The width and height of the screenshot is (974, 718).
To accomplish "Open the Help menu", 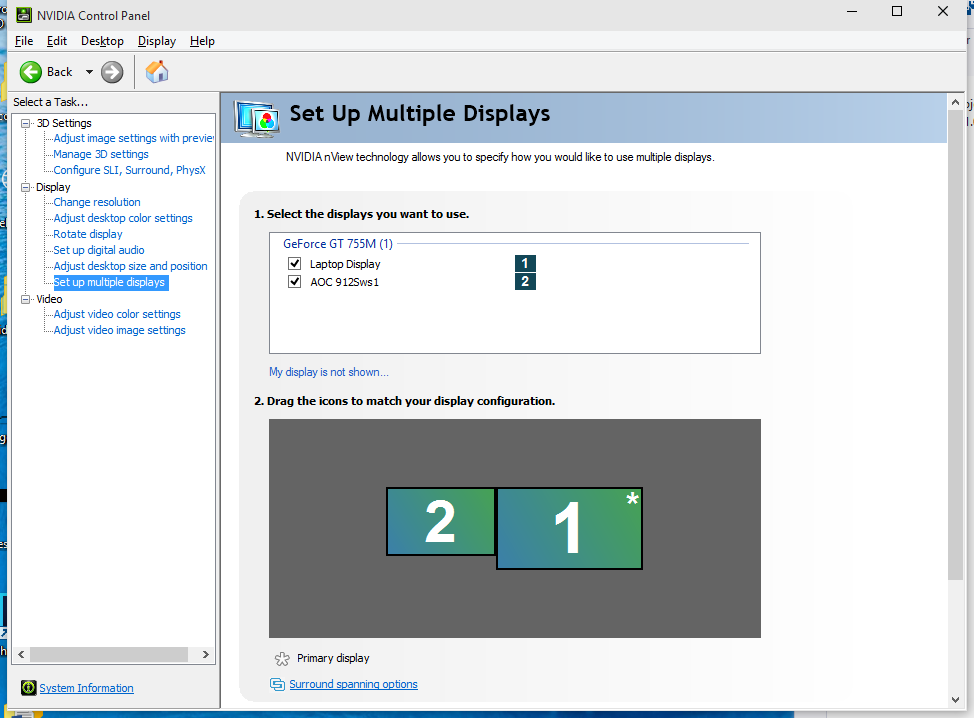I will (202, 41).
